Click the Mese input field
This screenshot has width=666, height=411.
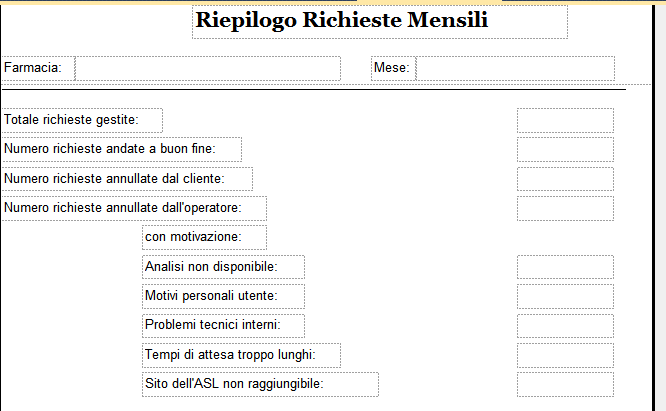pos(515,68)
